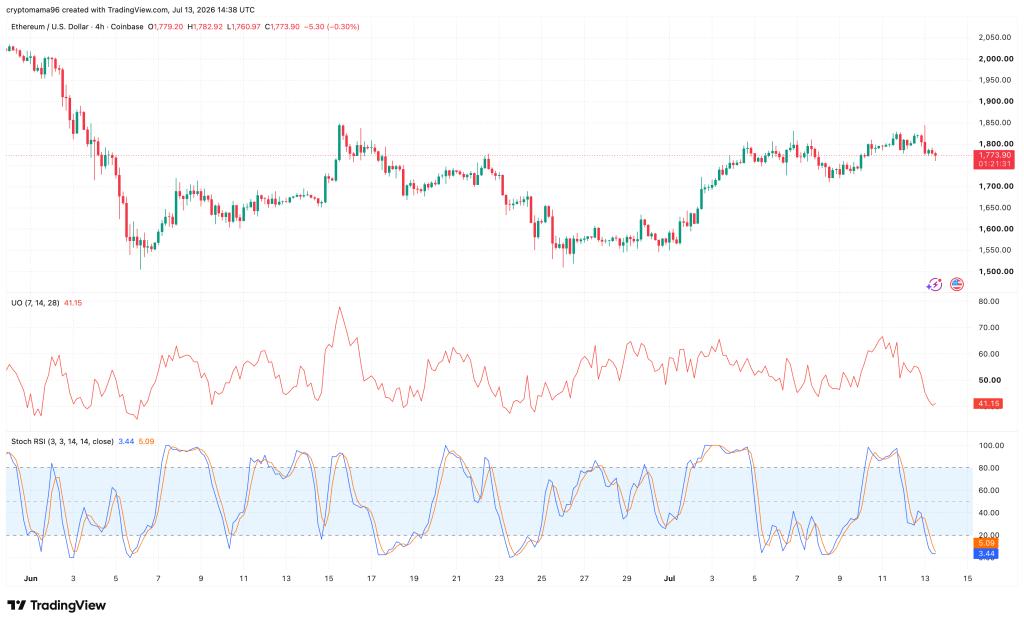Click the close value C1,773.90 in header

pyautogui.click(x=282, y=27)
